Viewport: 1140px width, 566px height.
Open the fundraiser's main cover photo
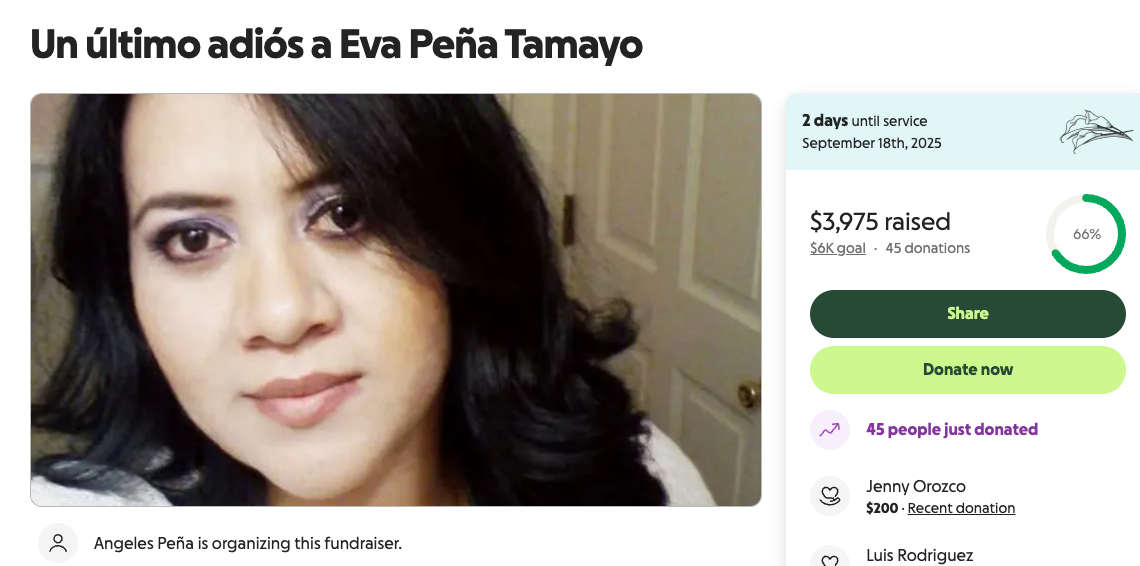tap(396, 300)
